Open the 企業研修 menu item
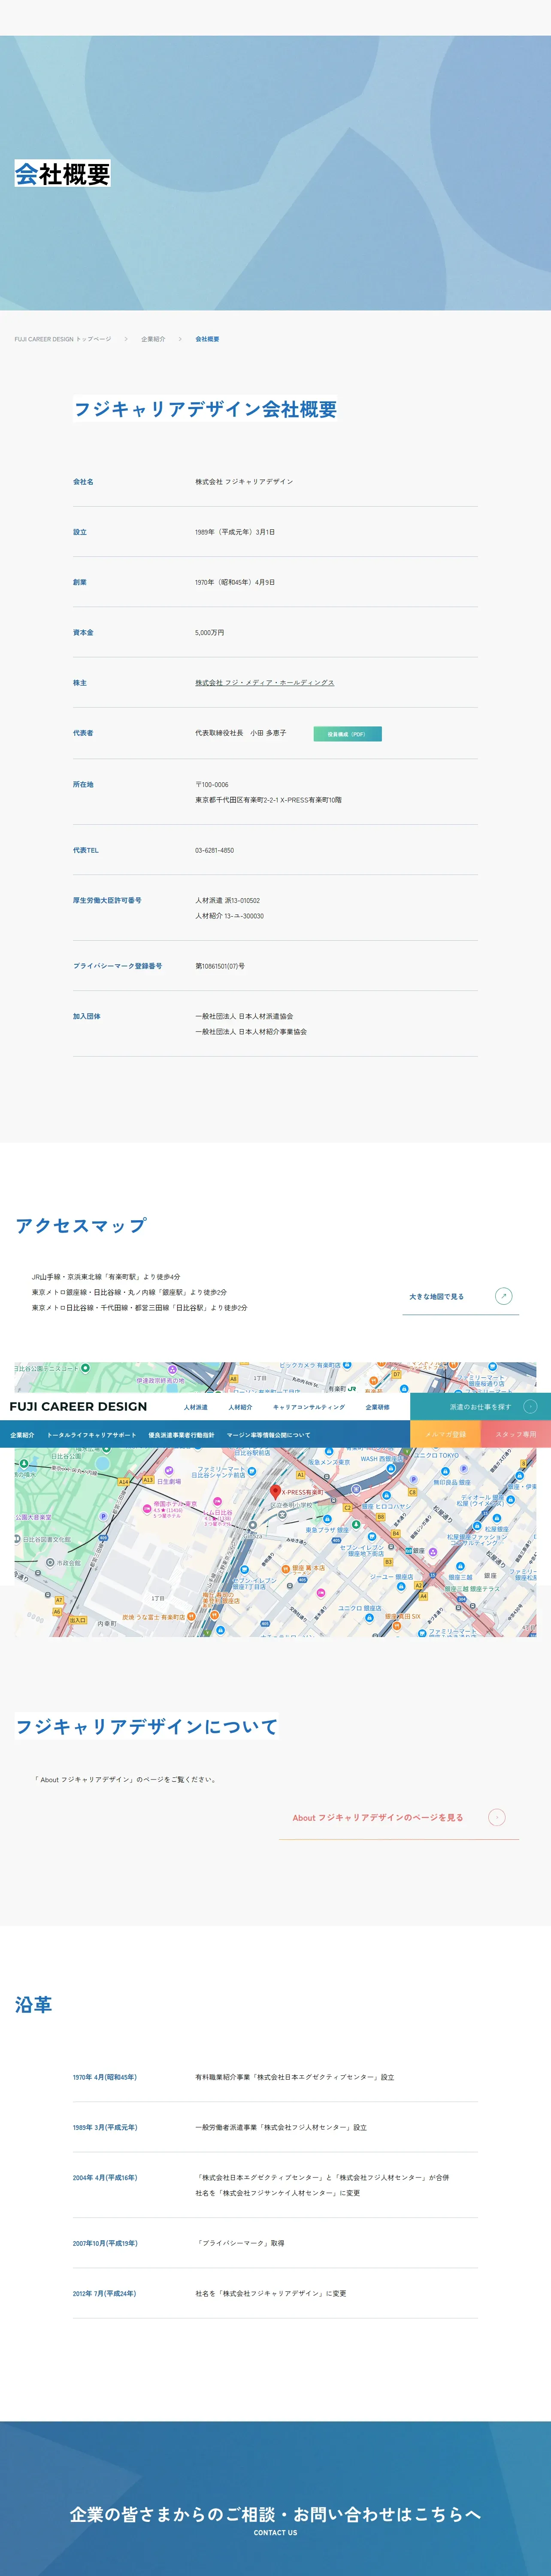 (378, 1407)
